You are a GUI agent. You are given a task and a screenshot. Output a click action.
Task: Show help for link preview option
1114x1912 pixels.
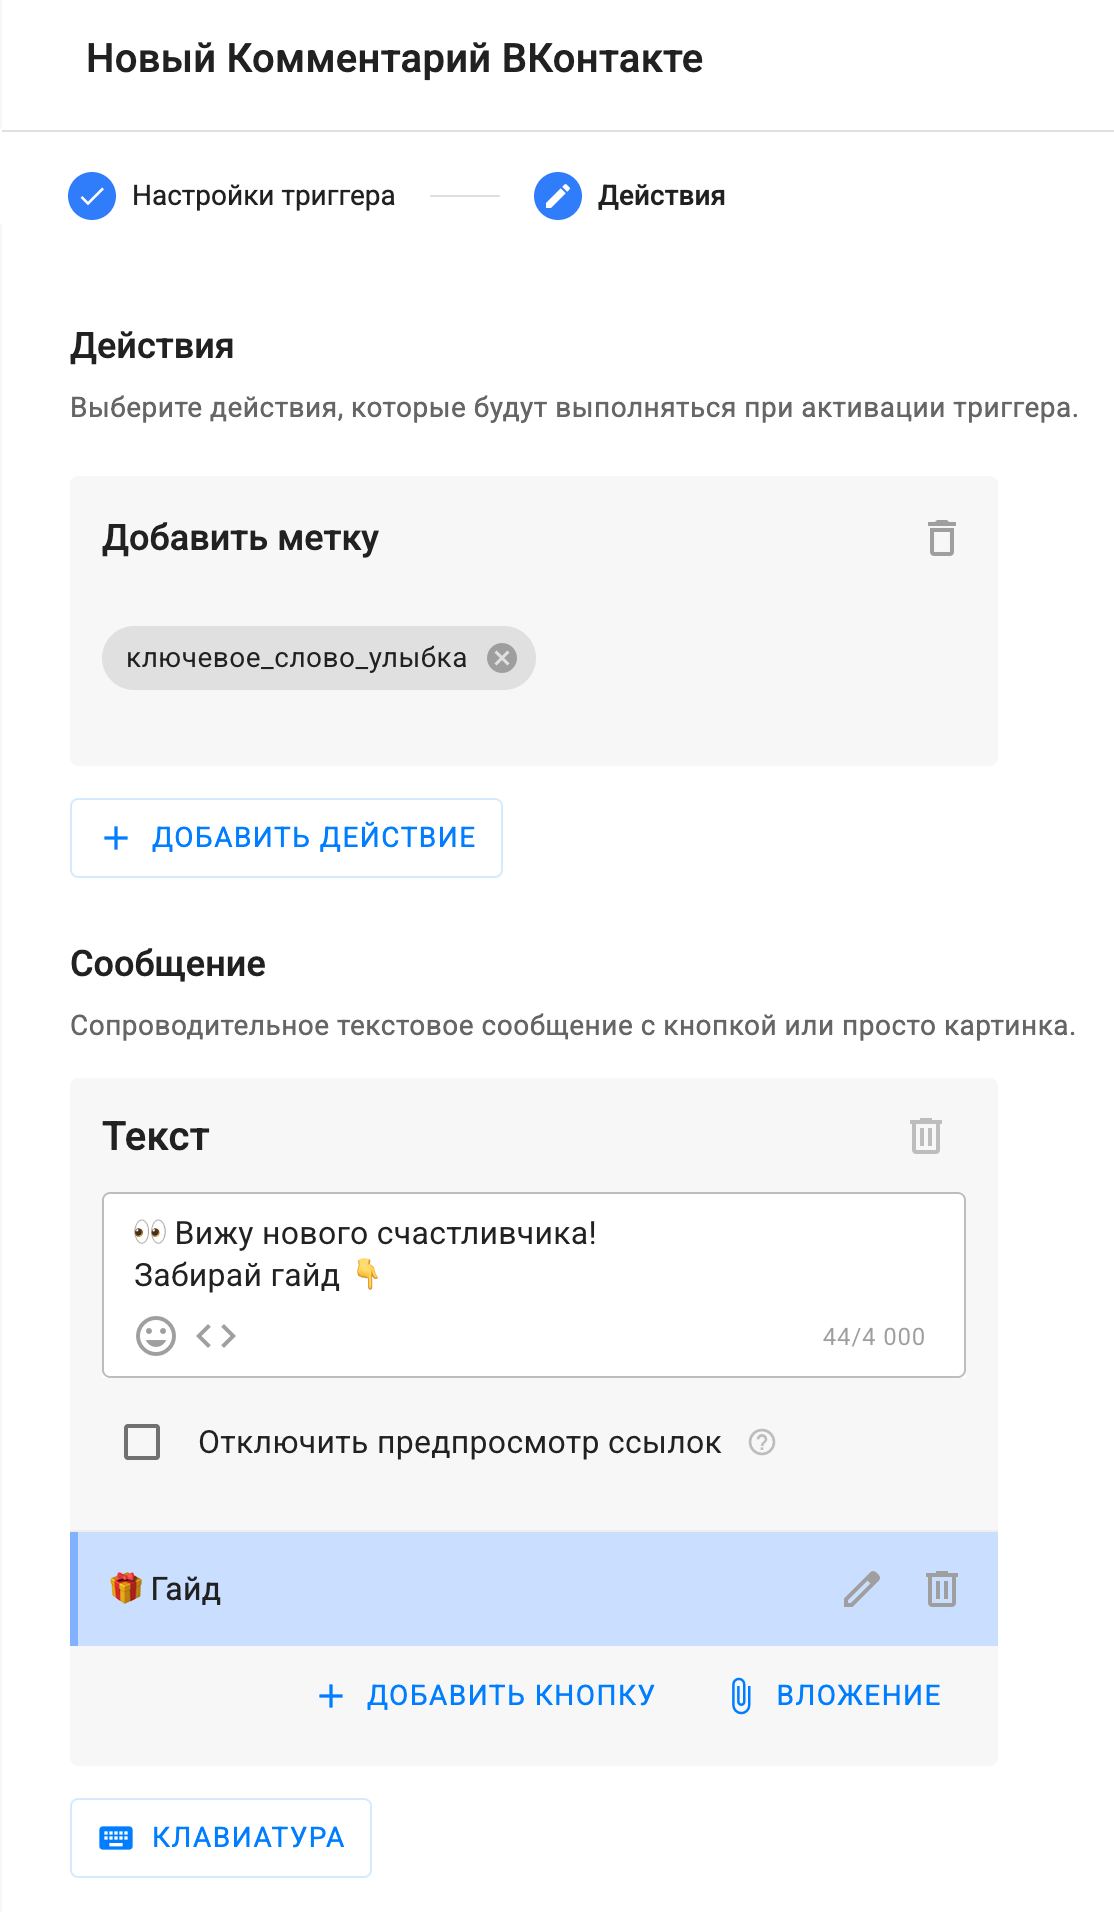pos(762,1442)
